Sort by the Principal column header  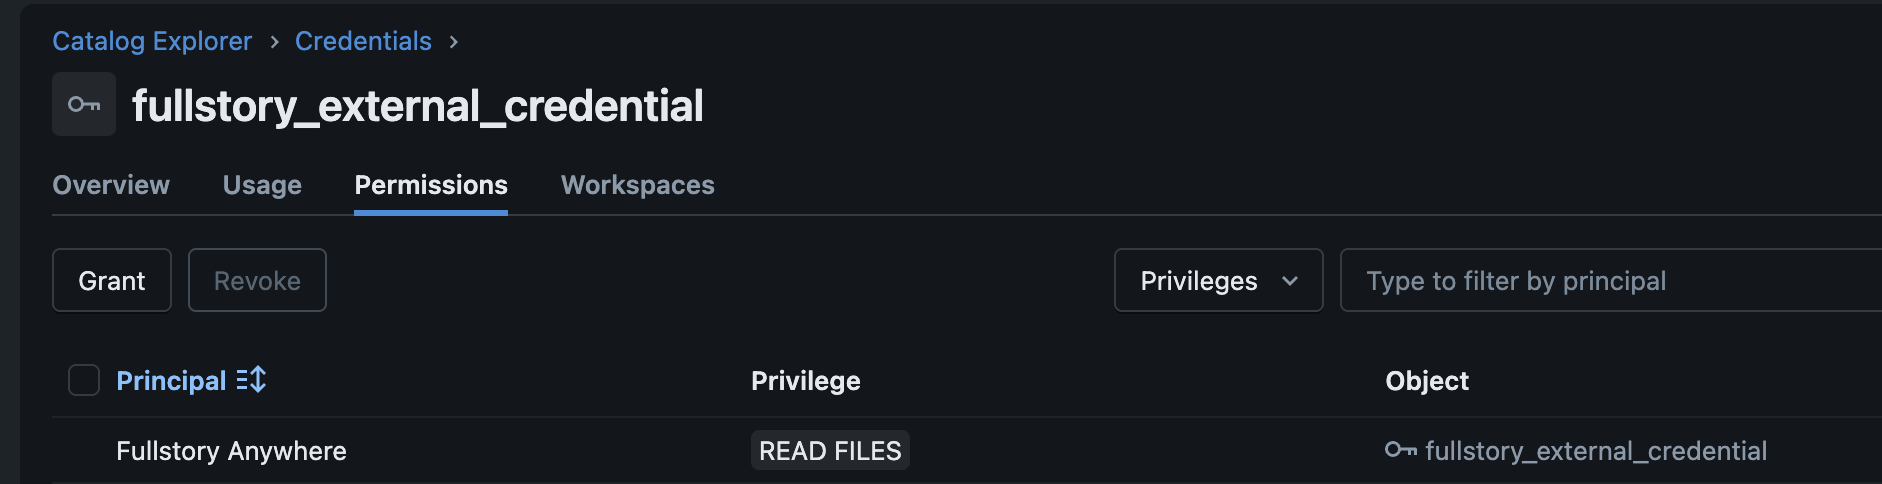tap(171, 381)
